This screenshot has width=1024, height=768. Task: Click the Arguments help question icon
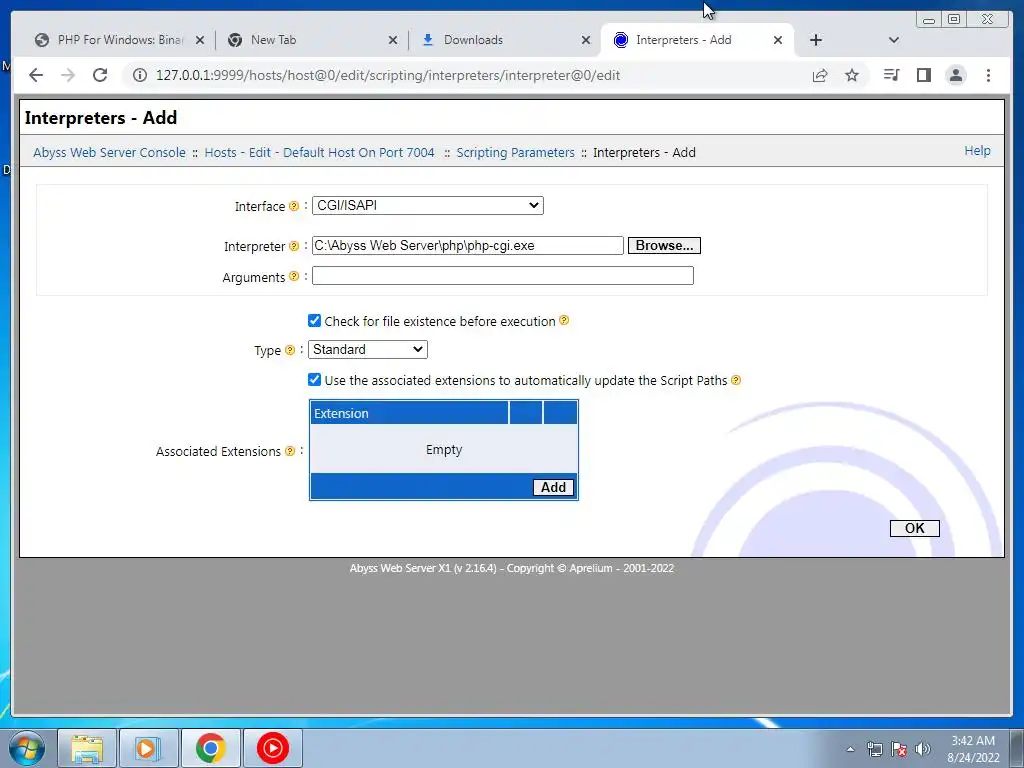click(294, 276)
